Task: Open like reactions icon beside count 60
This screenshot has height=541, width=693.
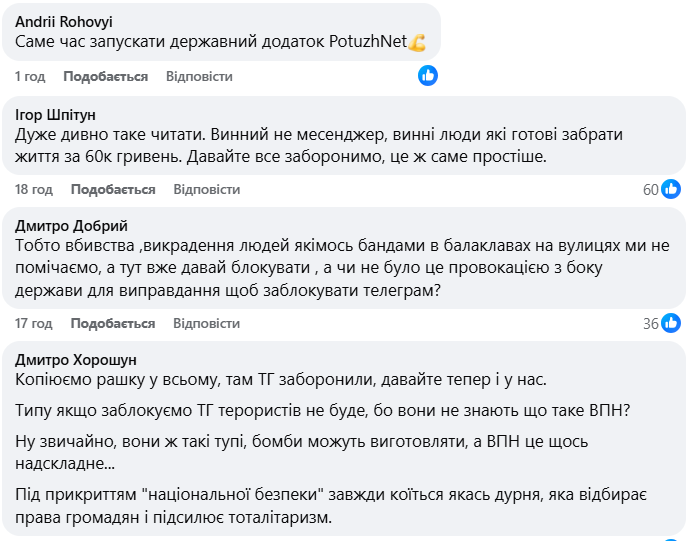Action: (x=671, y=189)
